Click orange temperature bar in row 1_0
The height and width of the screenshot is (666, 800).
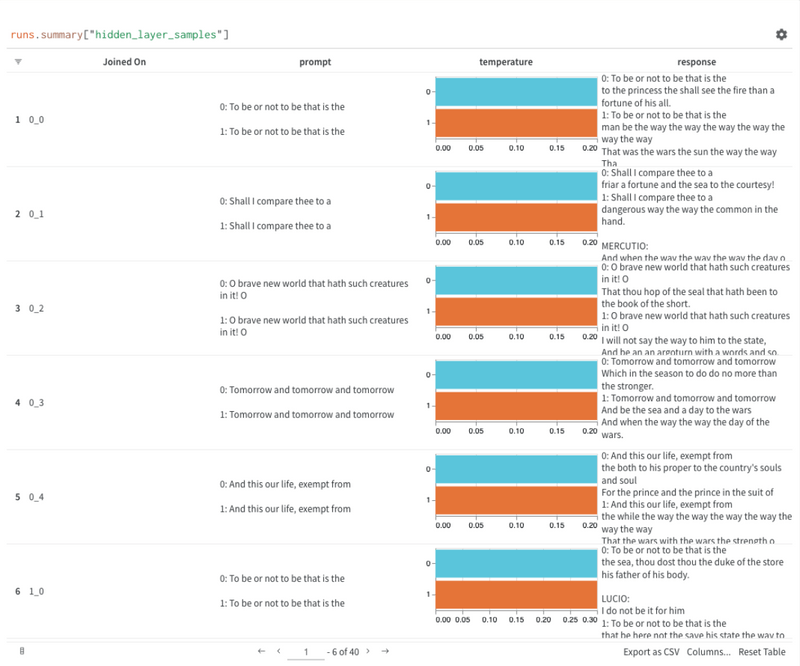516,595
